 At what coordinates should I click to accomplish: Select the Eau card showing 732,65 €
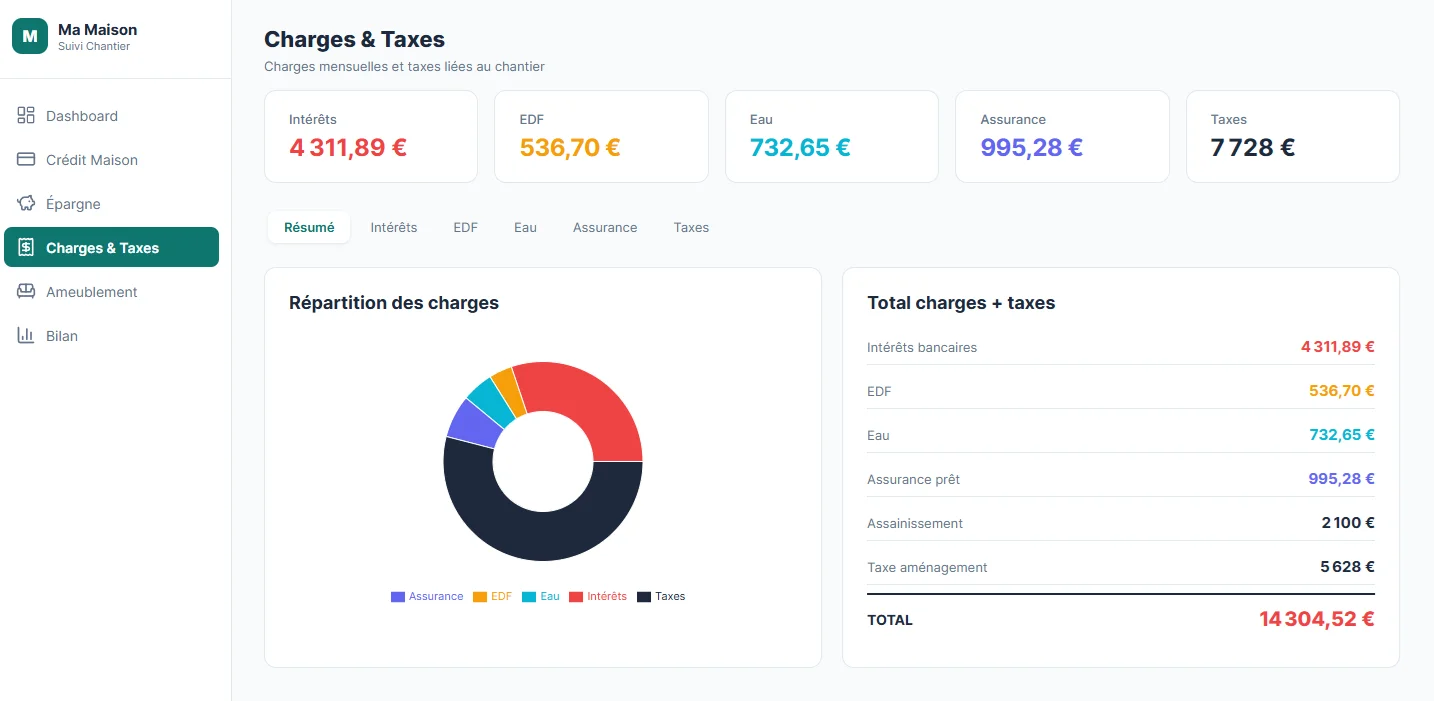pos(831,136)
